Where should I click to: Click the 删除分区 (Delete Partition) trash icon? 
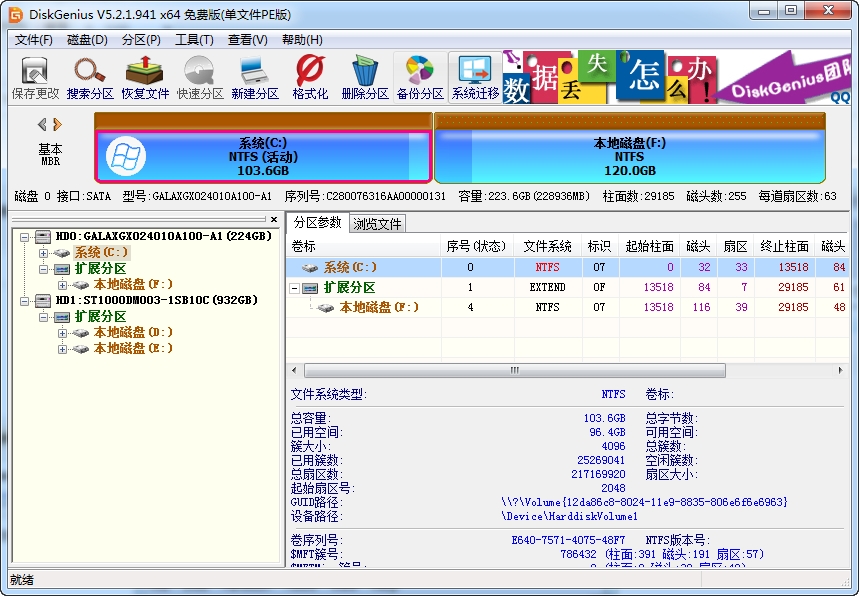(x=364, y=78)
